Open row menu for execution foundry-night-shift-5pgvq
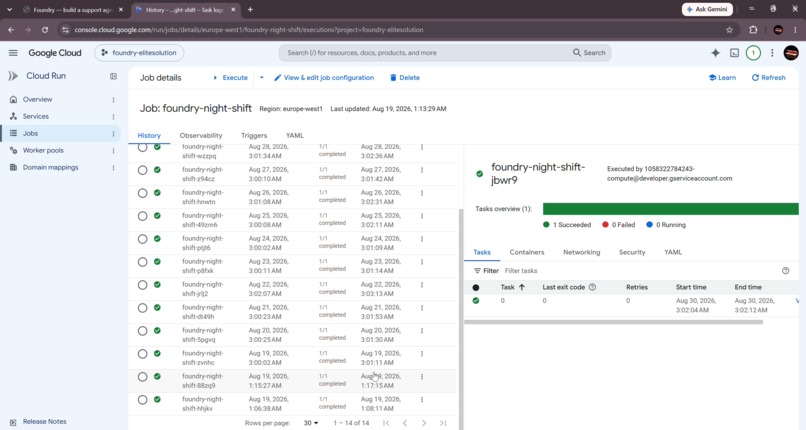This screenshot has width=806, height=430. 422,331
